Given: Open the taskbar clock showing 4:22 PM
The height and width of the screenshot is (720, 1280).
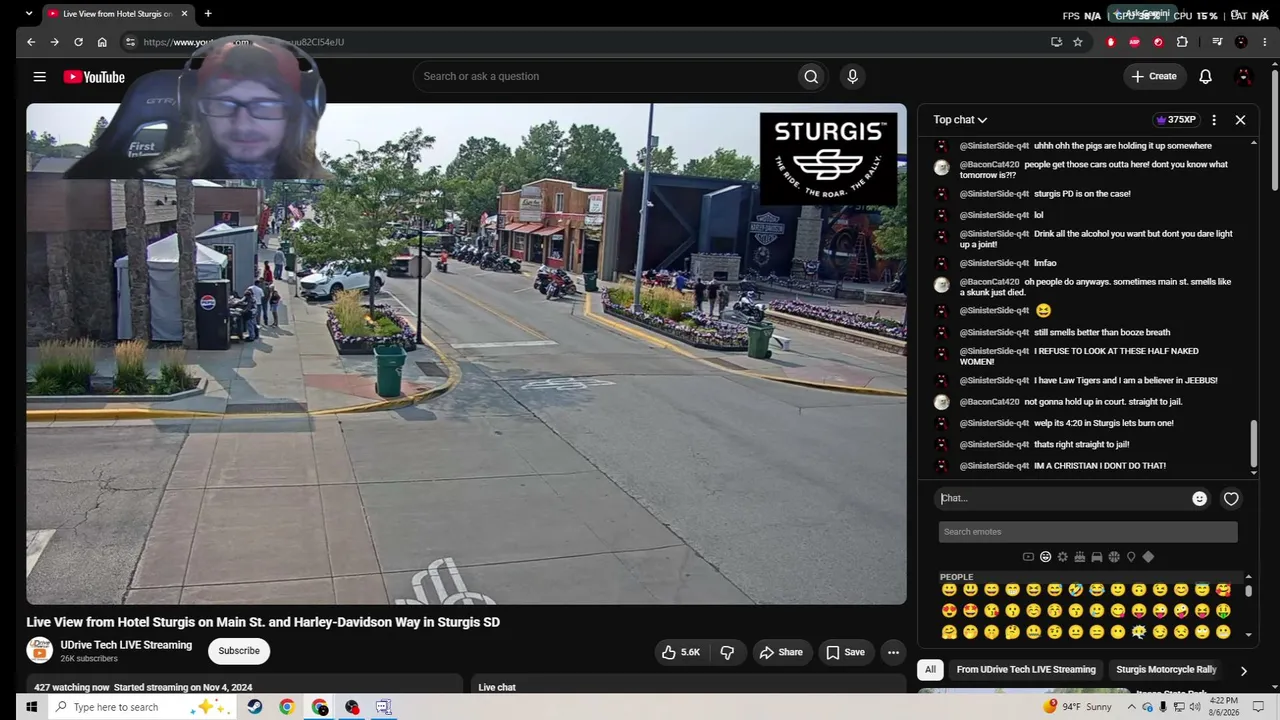Looking at the screenshot, I should coord(1224,707).
